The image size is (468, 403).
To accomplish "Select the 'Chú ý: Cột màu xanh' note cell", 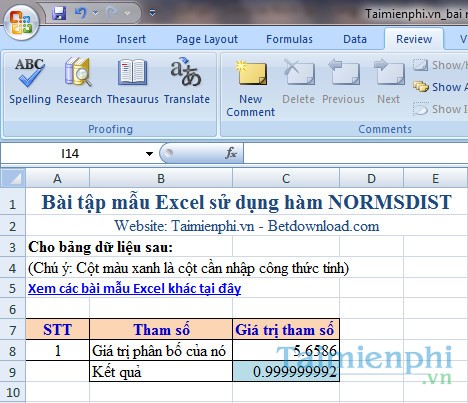I will point(188,268).
